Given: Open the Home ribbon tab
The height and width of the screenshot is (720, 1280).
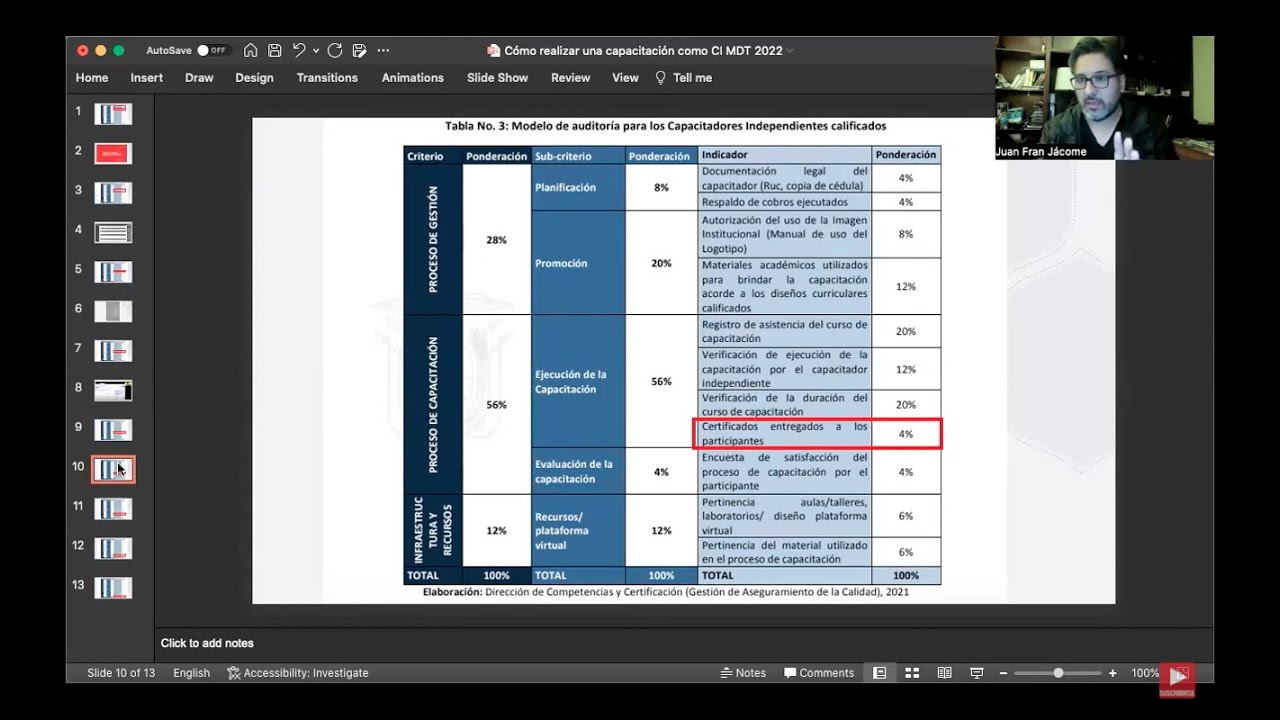Looking at the screenshot, I should [x=92, y=78].
